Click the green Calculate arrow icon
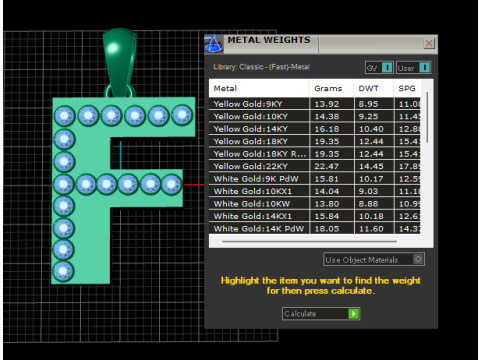 (353, 314)
